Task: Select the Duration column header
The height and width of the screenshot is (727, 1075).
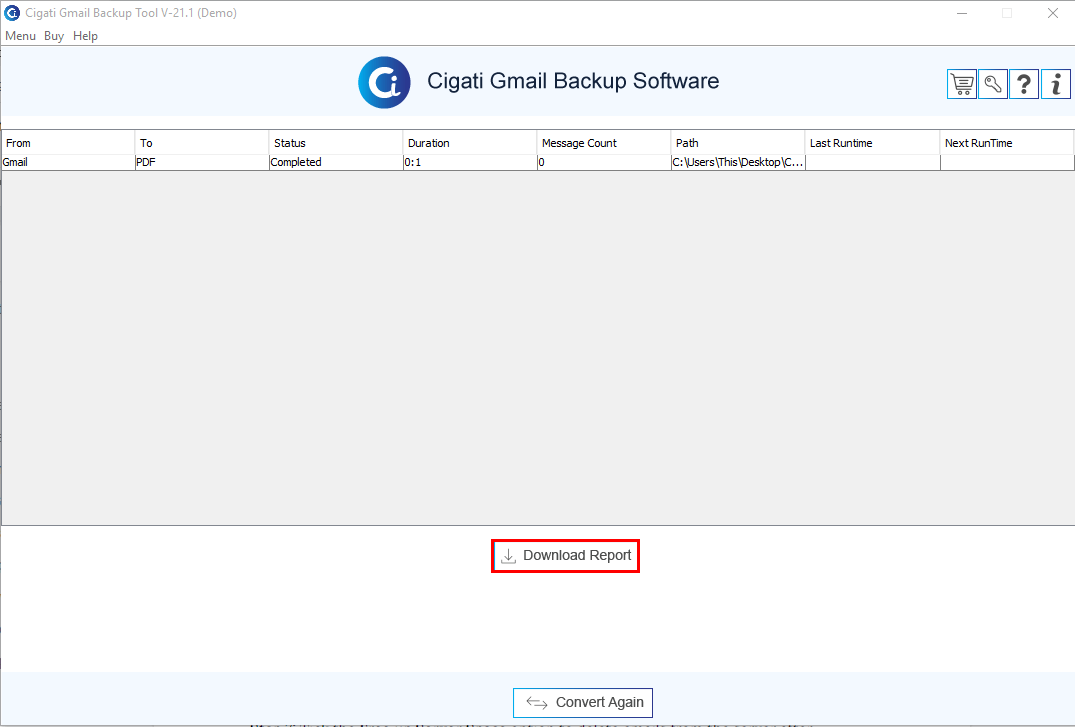Action: (x=470, y=143)
